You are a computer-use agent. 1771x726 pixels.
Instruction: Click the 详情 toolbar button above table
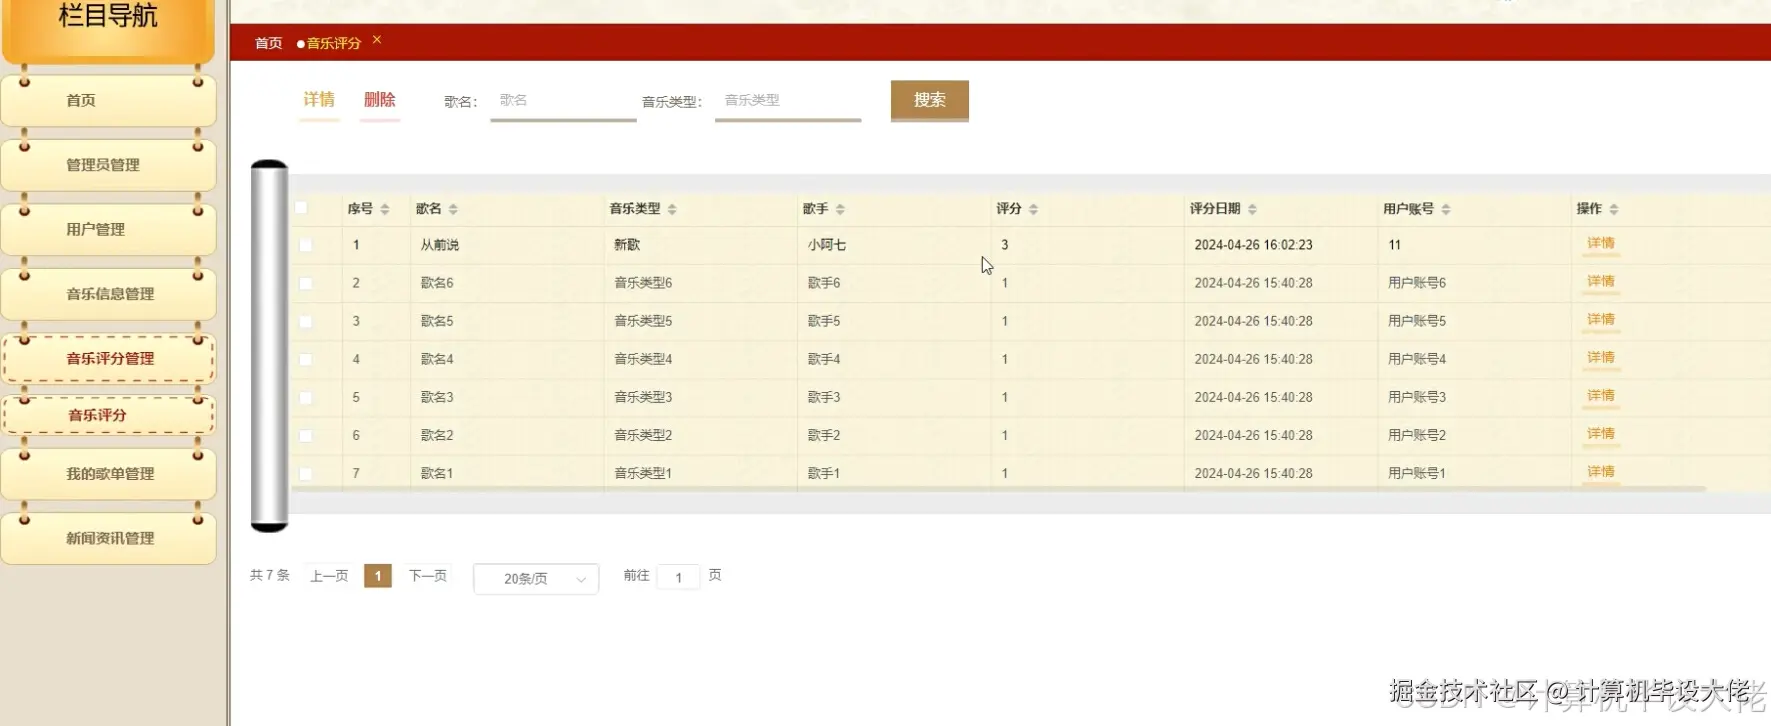tap(319, 100)
